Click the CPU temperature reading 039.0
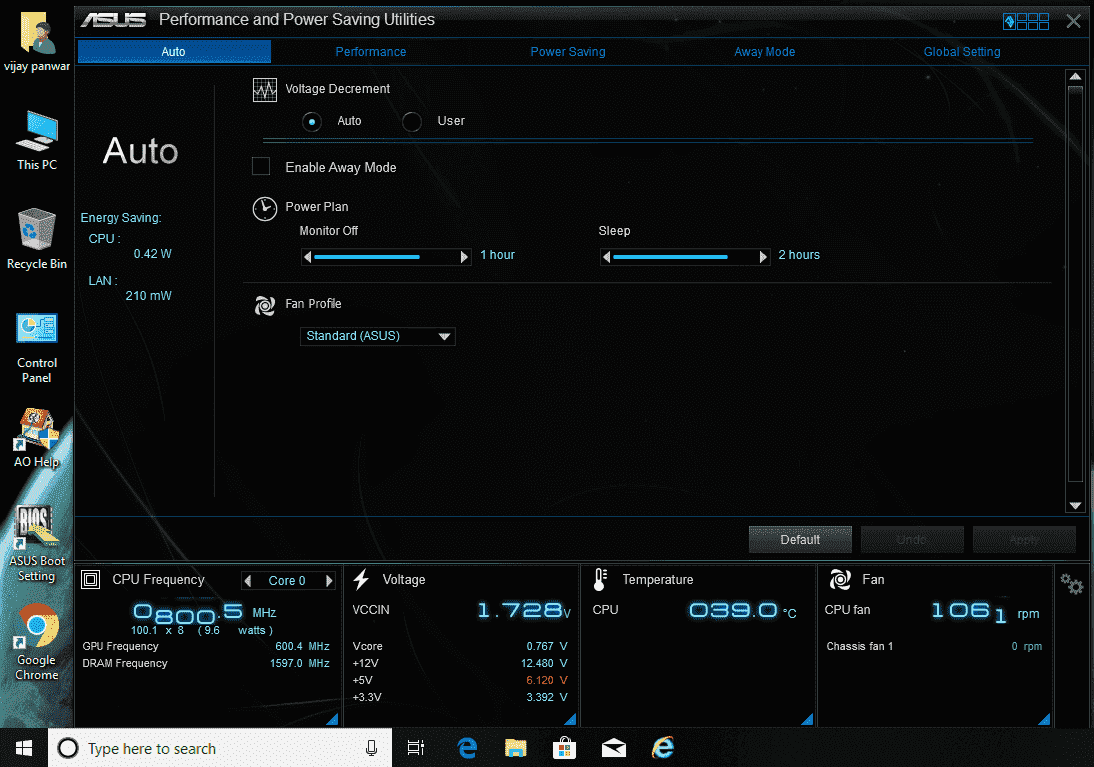The image size is (1094, 767). click(x=742, y=611)
